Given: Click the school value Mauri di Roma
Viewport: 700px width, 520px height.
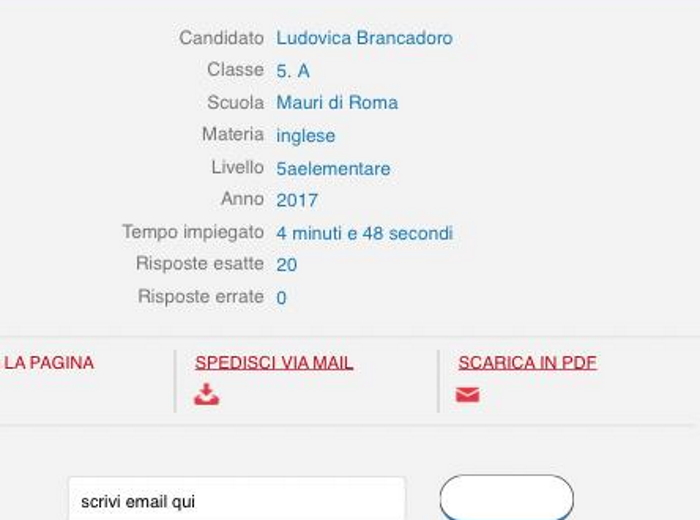Looking at the screenshot, I should pyautogui.click(x=337, y=103).
